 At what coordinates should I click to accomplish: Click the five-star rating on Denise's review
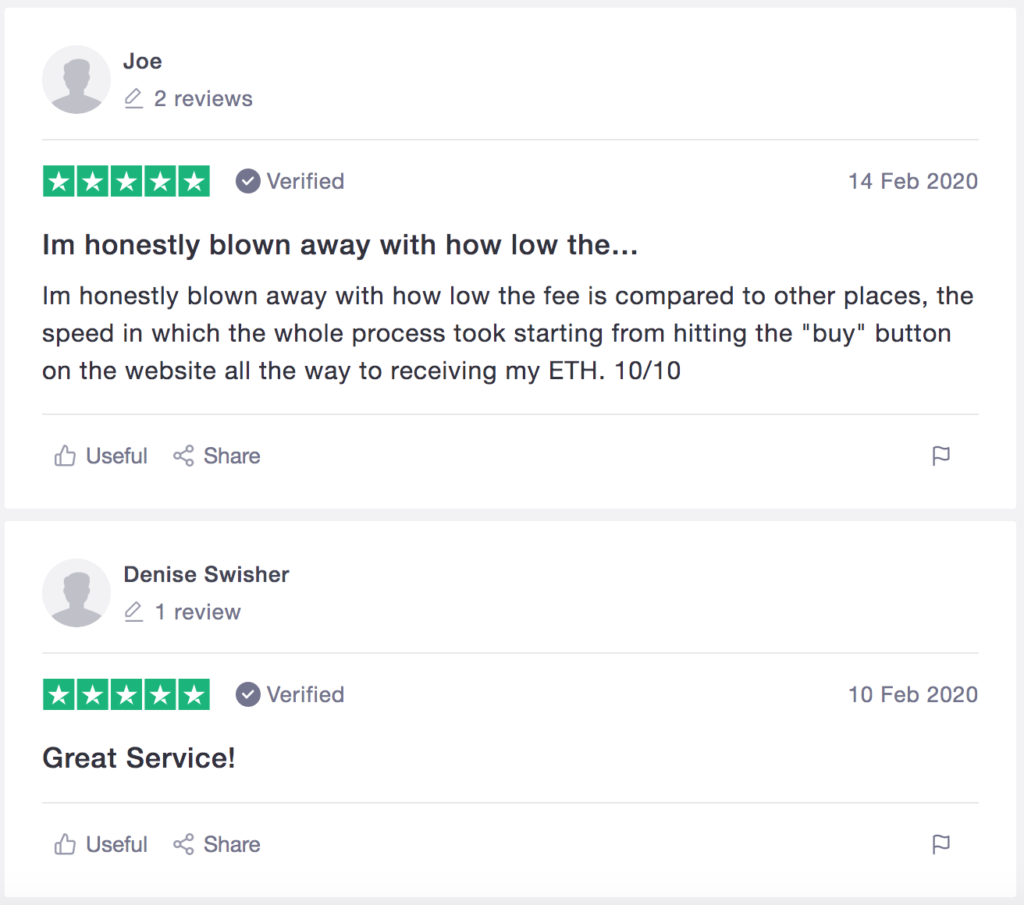[126, 695]
